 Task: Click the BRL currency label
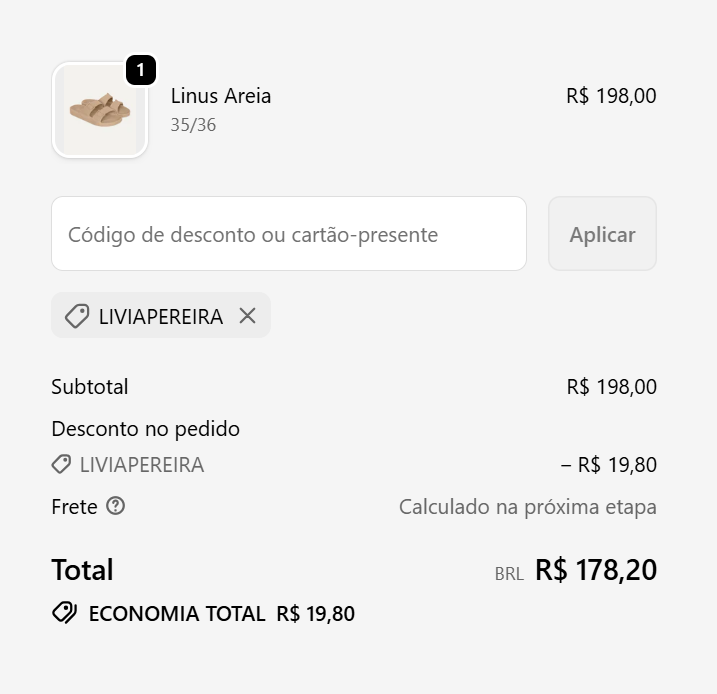[509, 574]
